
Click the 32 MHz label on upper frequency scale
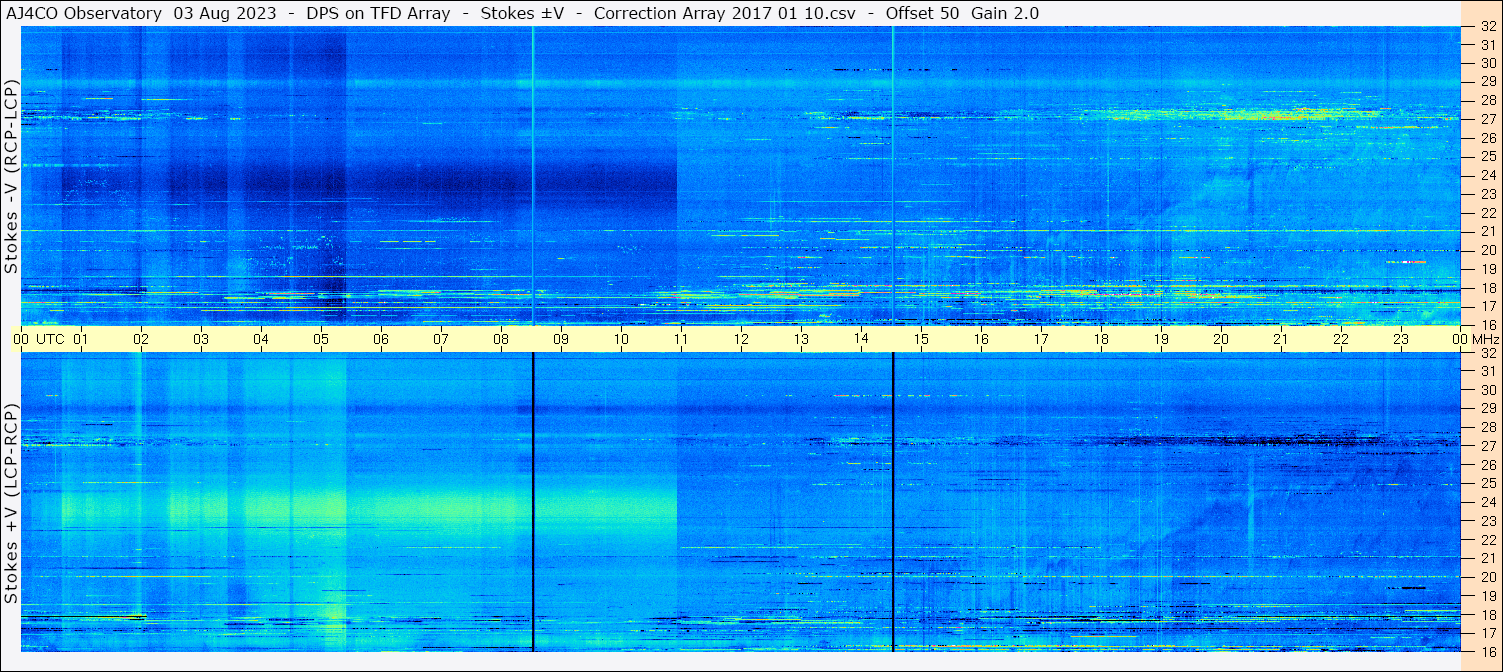[x=1487, y=26]
